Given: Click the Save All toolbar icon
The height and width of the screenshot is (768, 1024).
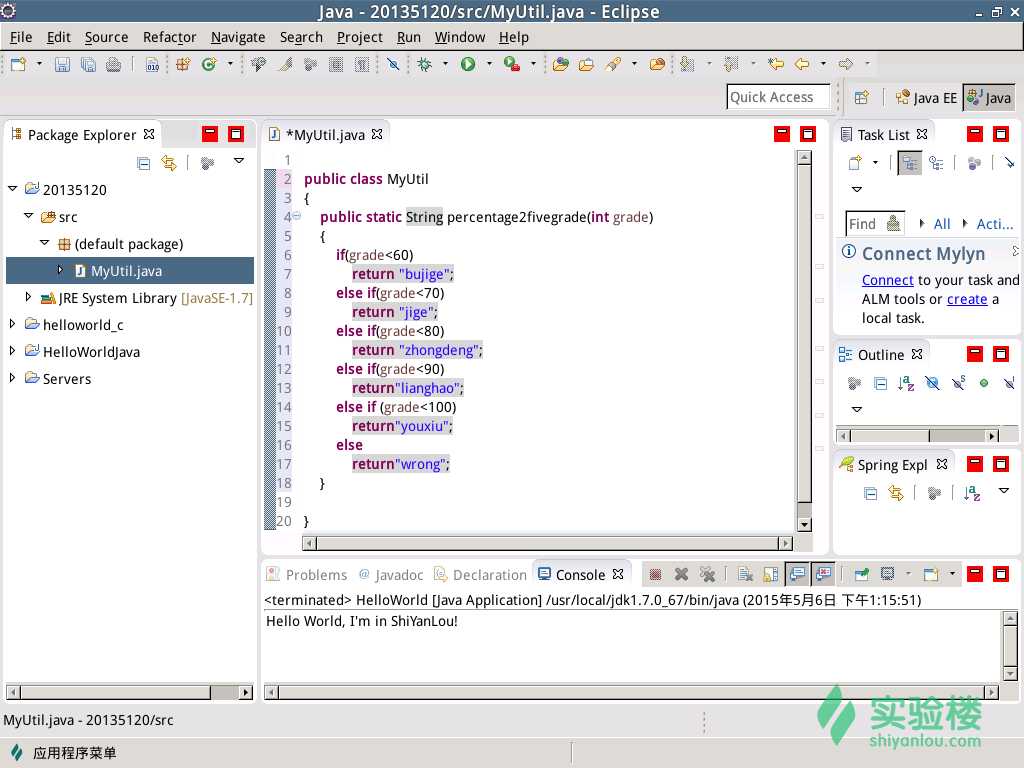Looking at the screenshot, I should click(x=88, y=64).
